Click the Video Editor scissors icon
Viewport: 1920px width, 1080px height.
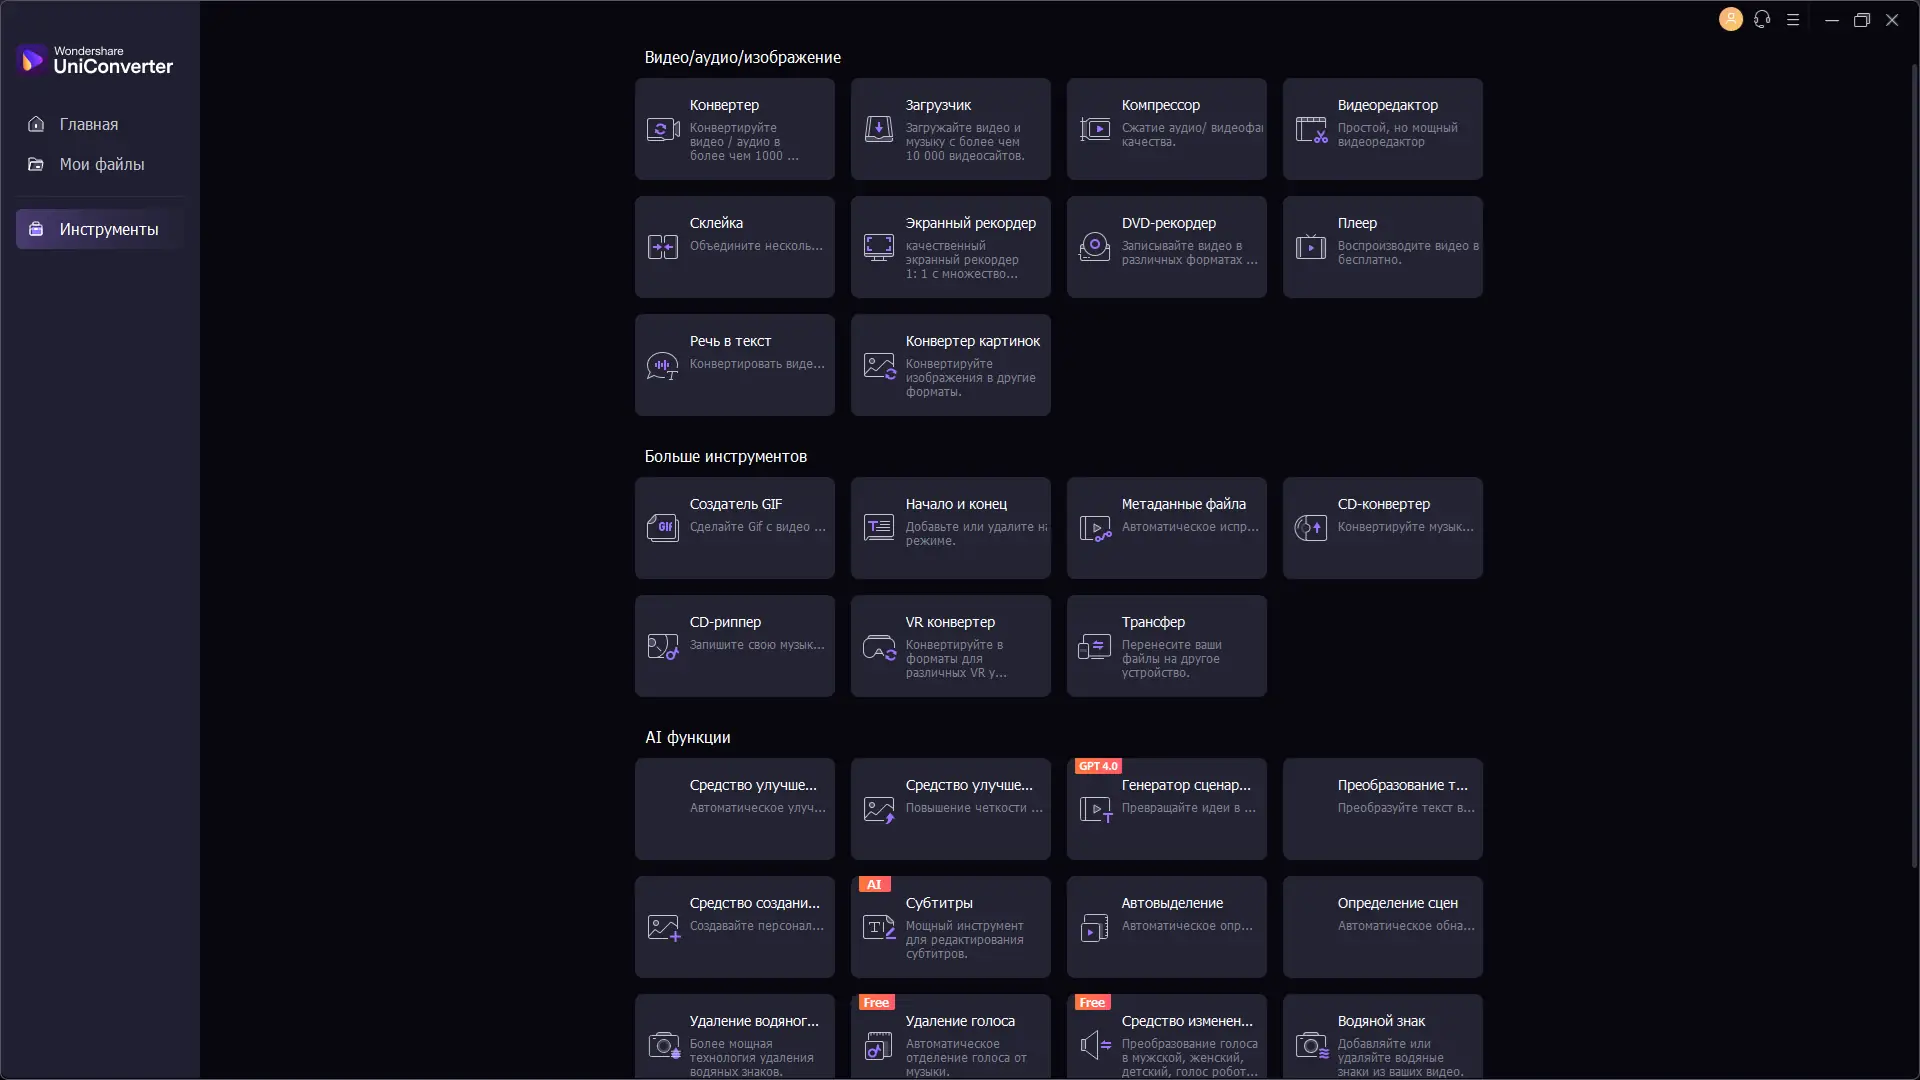[1310, 129]
